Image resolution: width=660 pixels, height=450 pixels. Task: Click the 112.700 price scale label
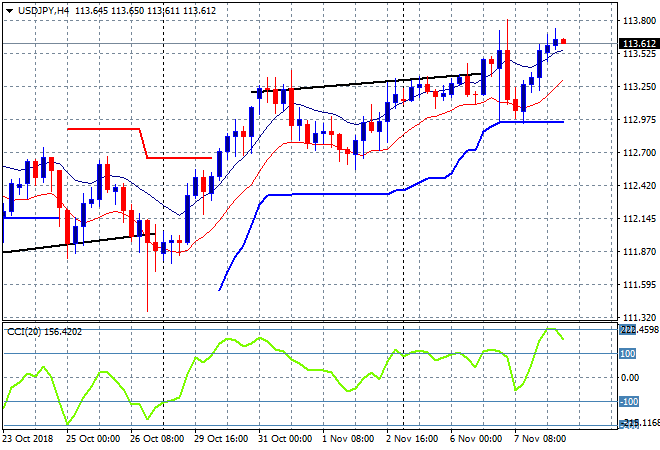pyautogui.click(x=639, y=153)
